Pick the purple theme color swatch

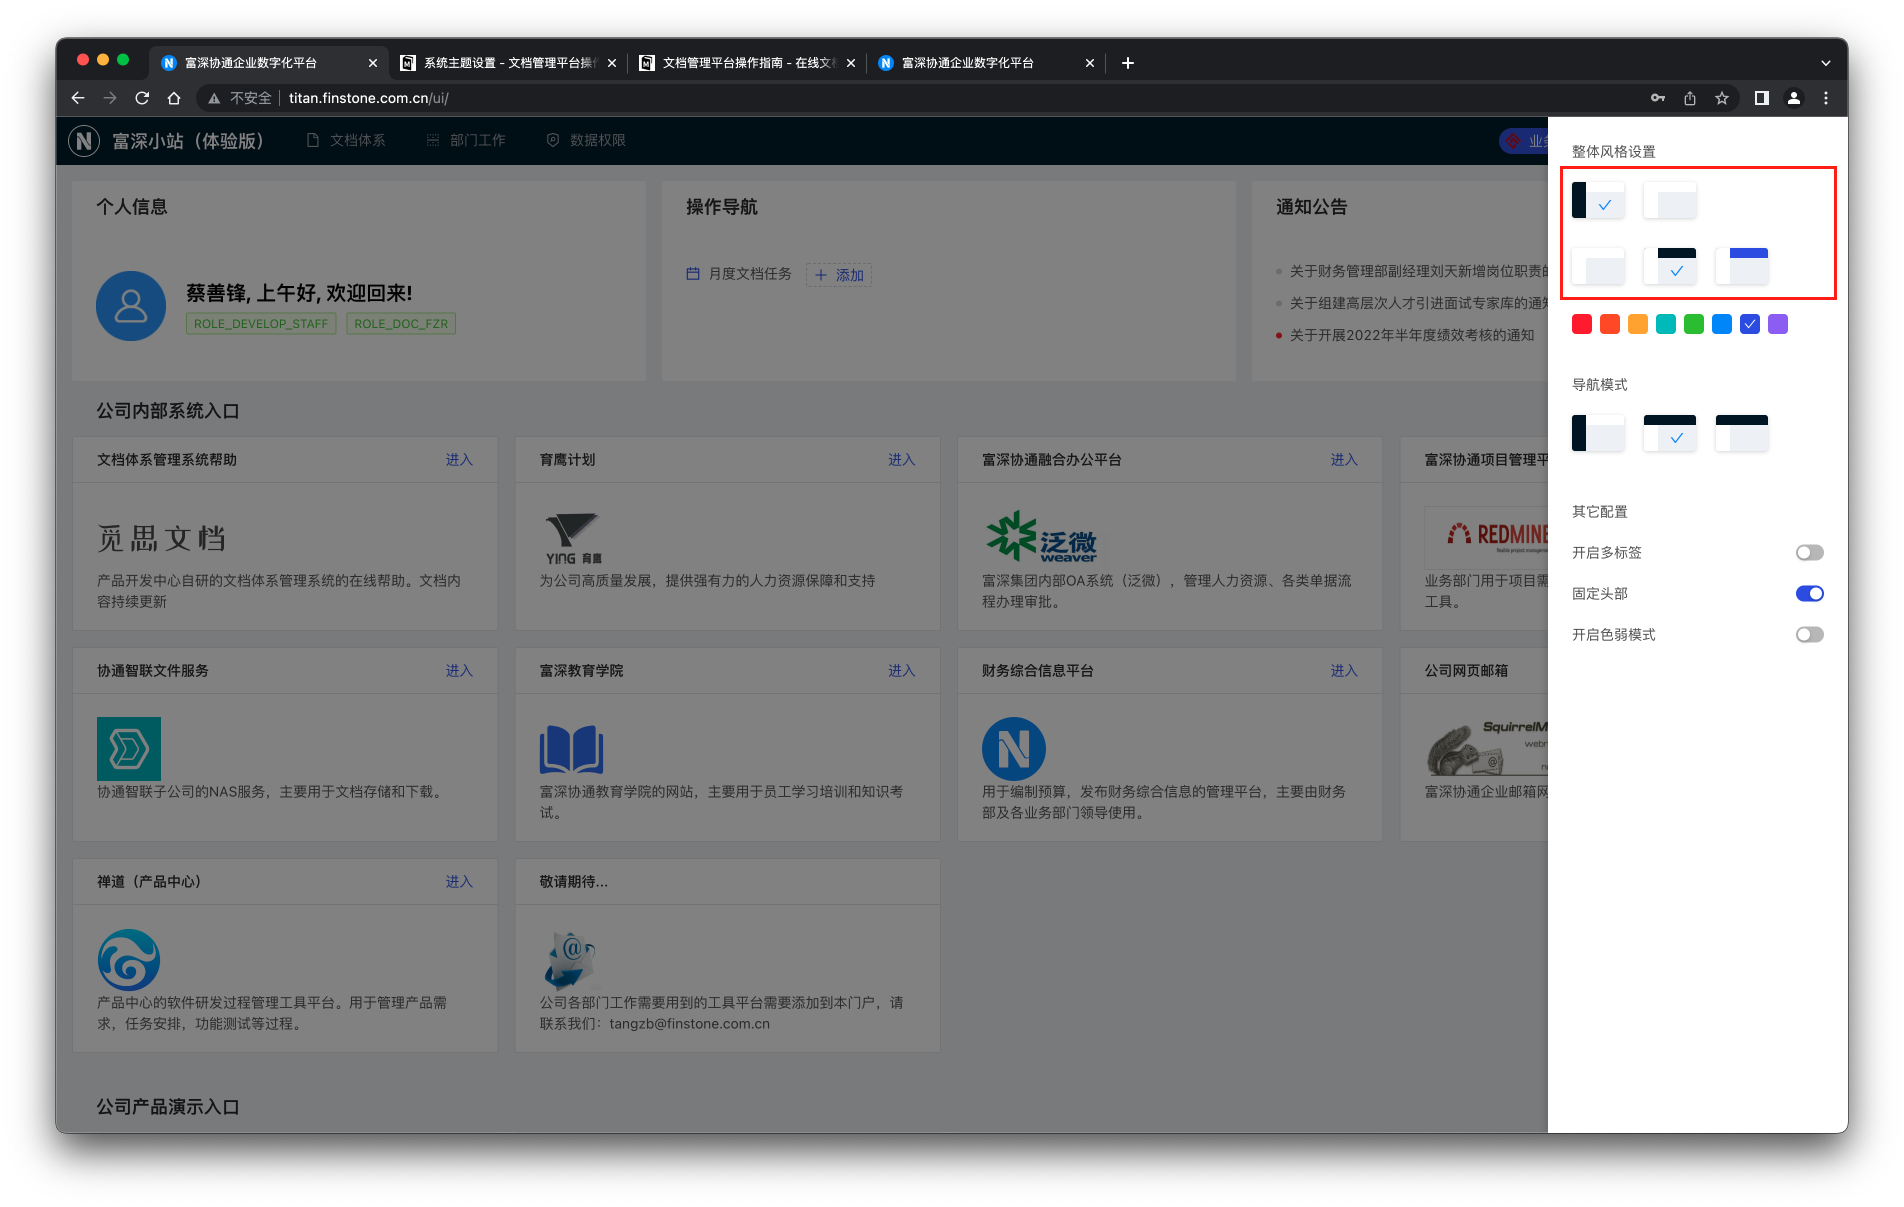click(x=1778, y=324)
